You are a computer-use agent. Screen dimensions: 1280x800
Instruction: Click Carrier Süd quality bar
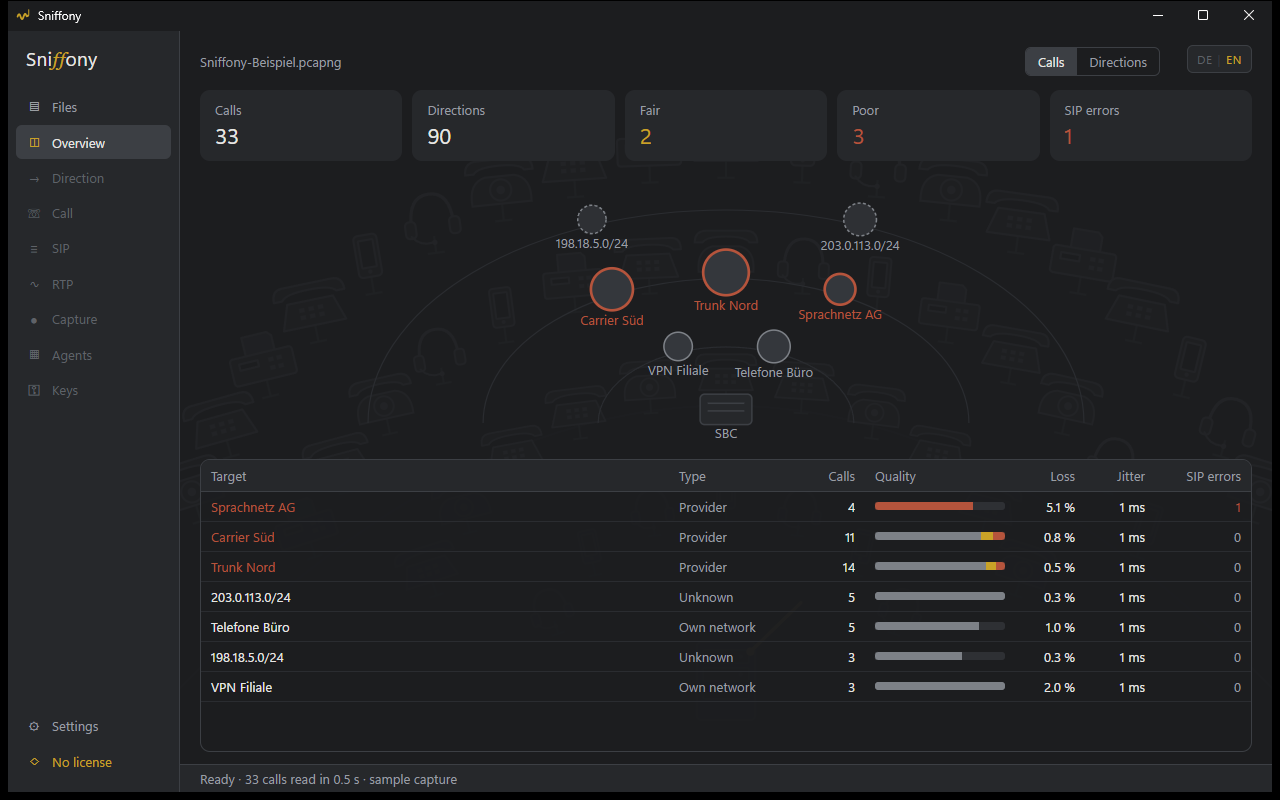940,537
